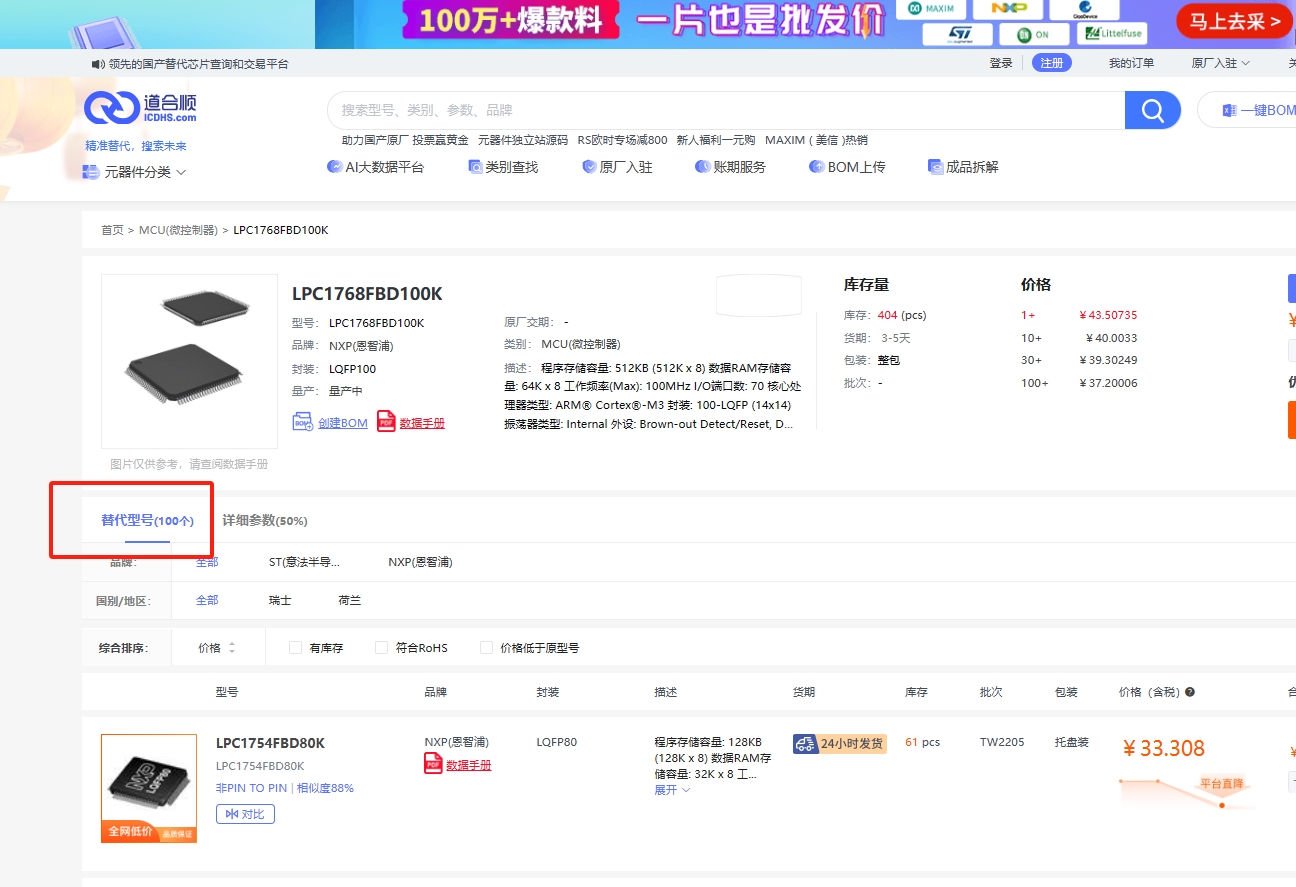The width and height of the screenshot is (1296, 887).
Task: Open the 道合顺 ICDHS logo home
Action: [x=140, y=108]
